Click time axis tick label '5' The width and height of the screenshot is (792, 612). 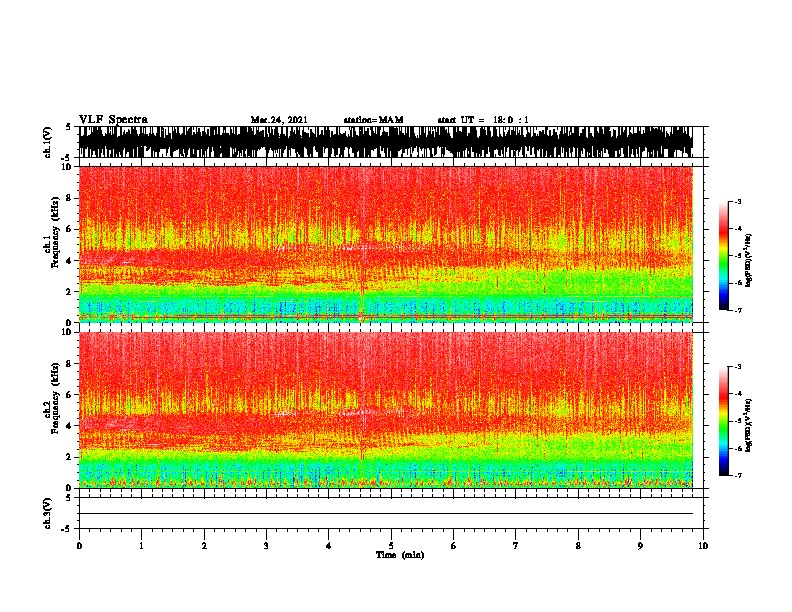tap(391, 546)
